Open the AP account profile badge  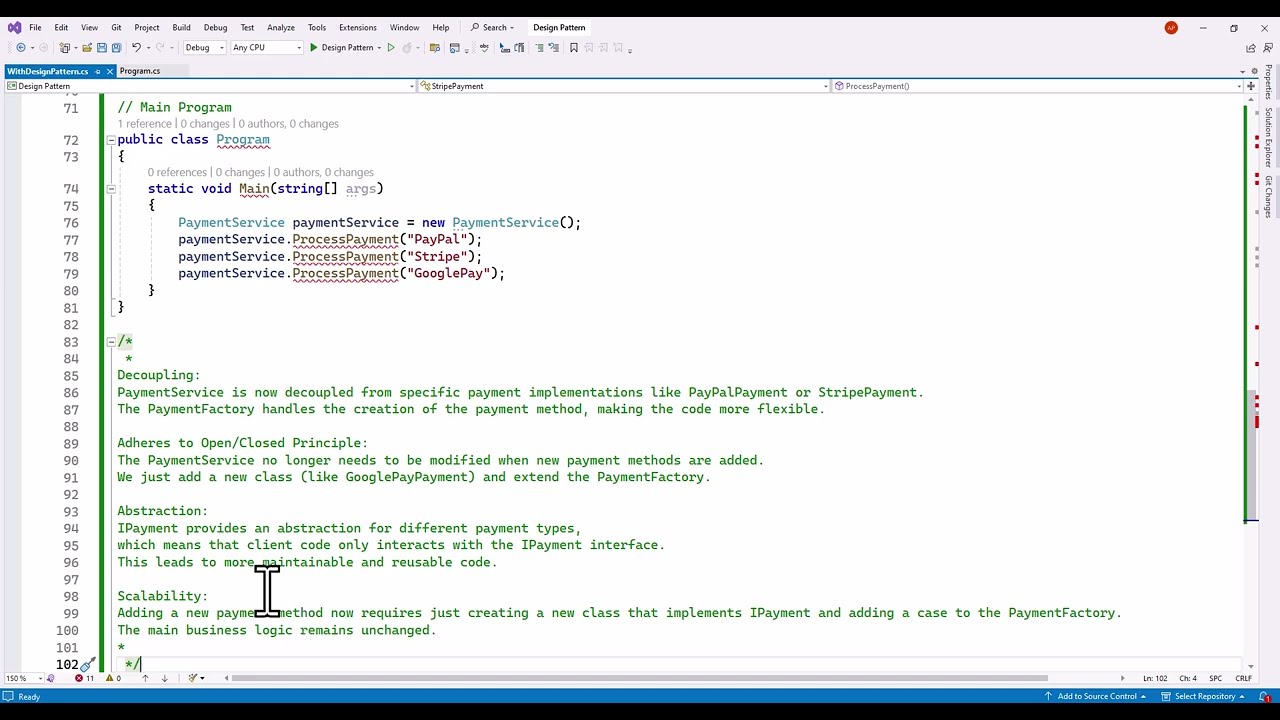[1171, 27]
